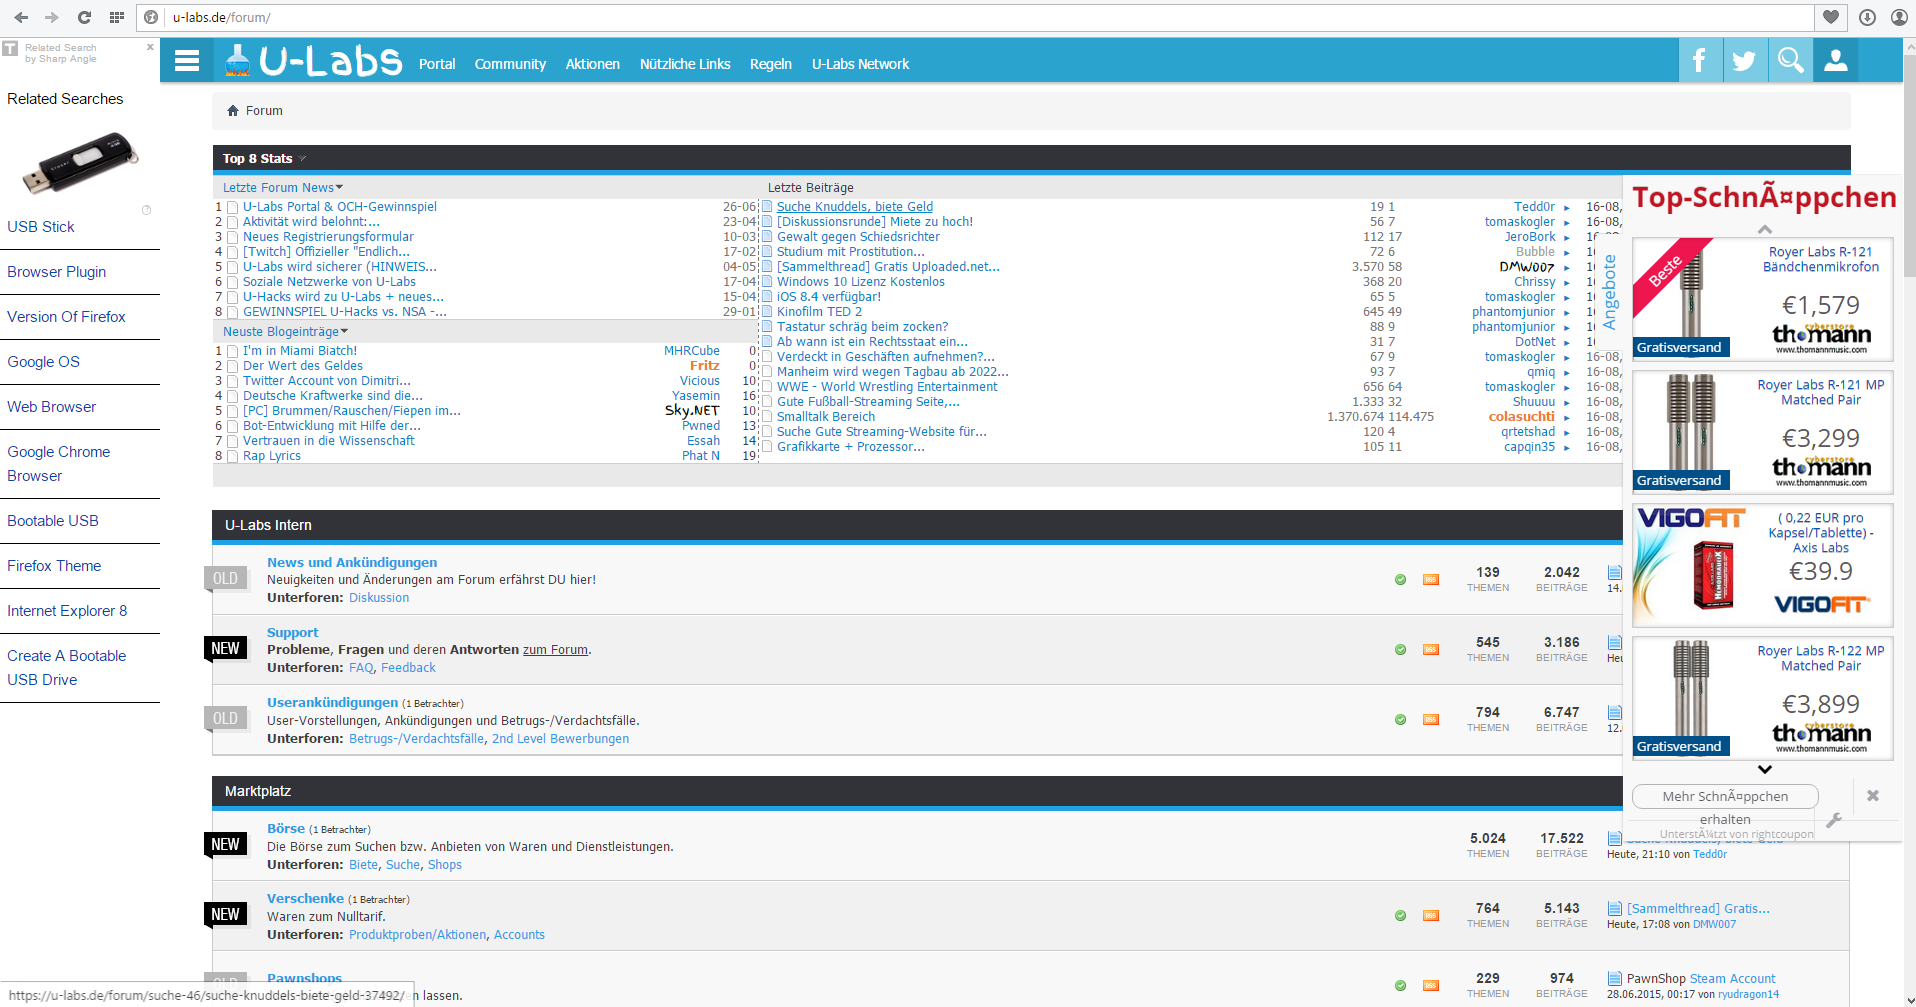Open the News und Ankündigungen forum
1916x1007 pixels.
click(x=352, y=563)
